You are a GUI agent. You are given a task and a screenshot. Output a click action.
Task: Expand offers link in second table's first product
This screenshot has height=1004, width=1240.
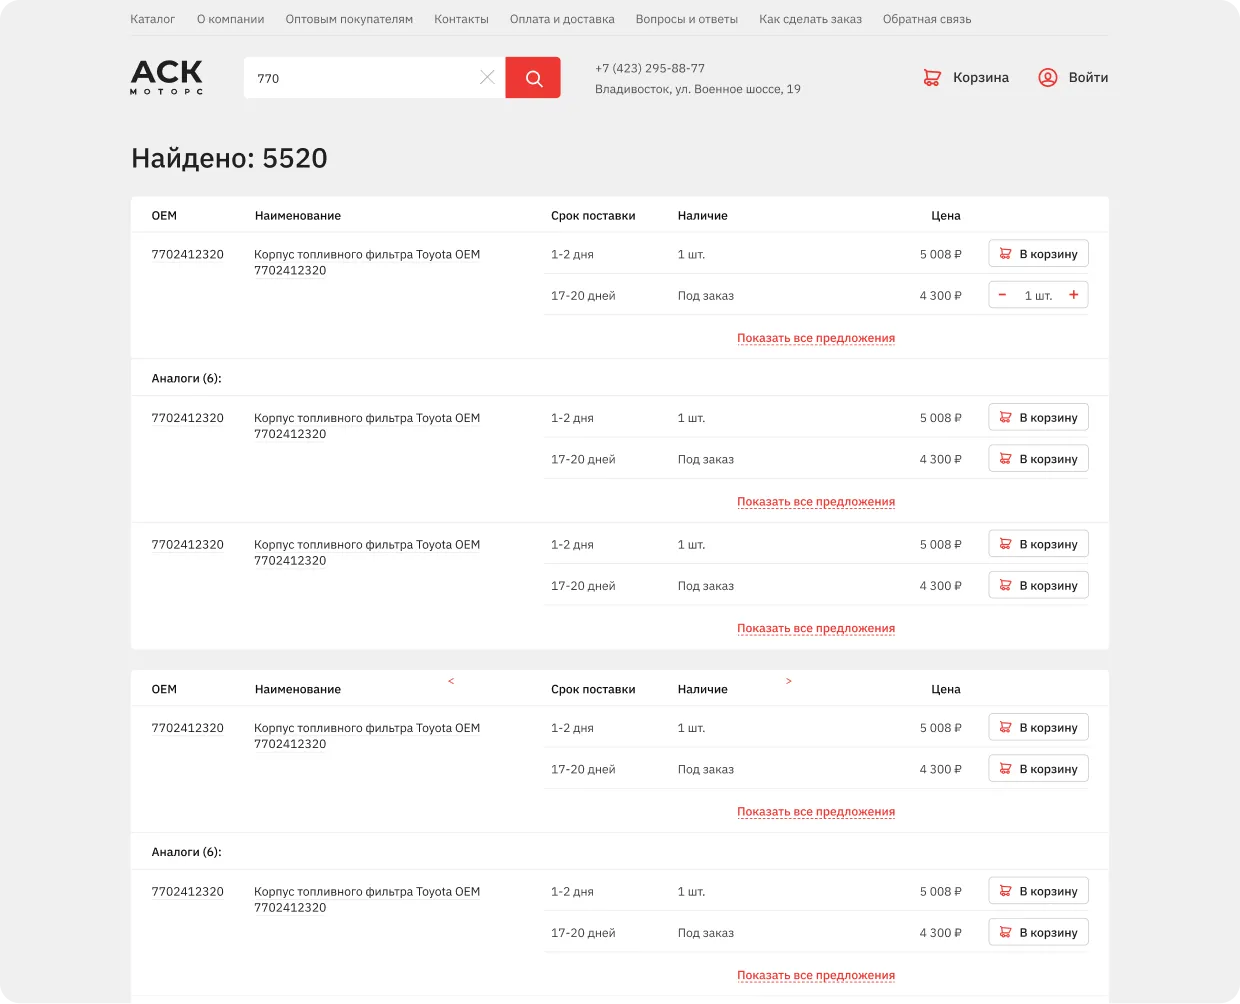(815, 812)
